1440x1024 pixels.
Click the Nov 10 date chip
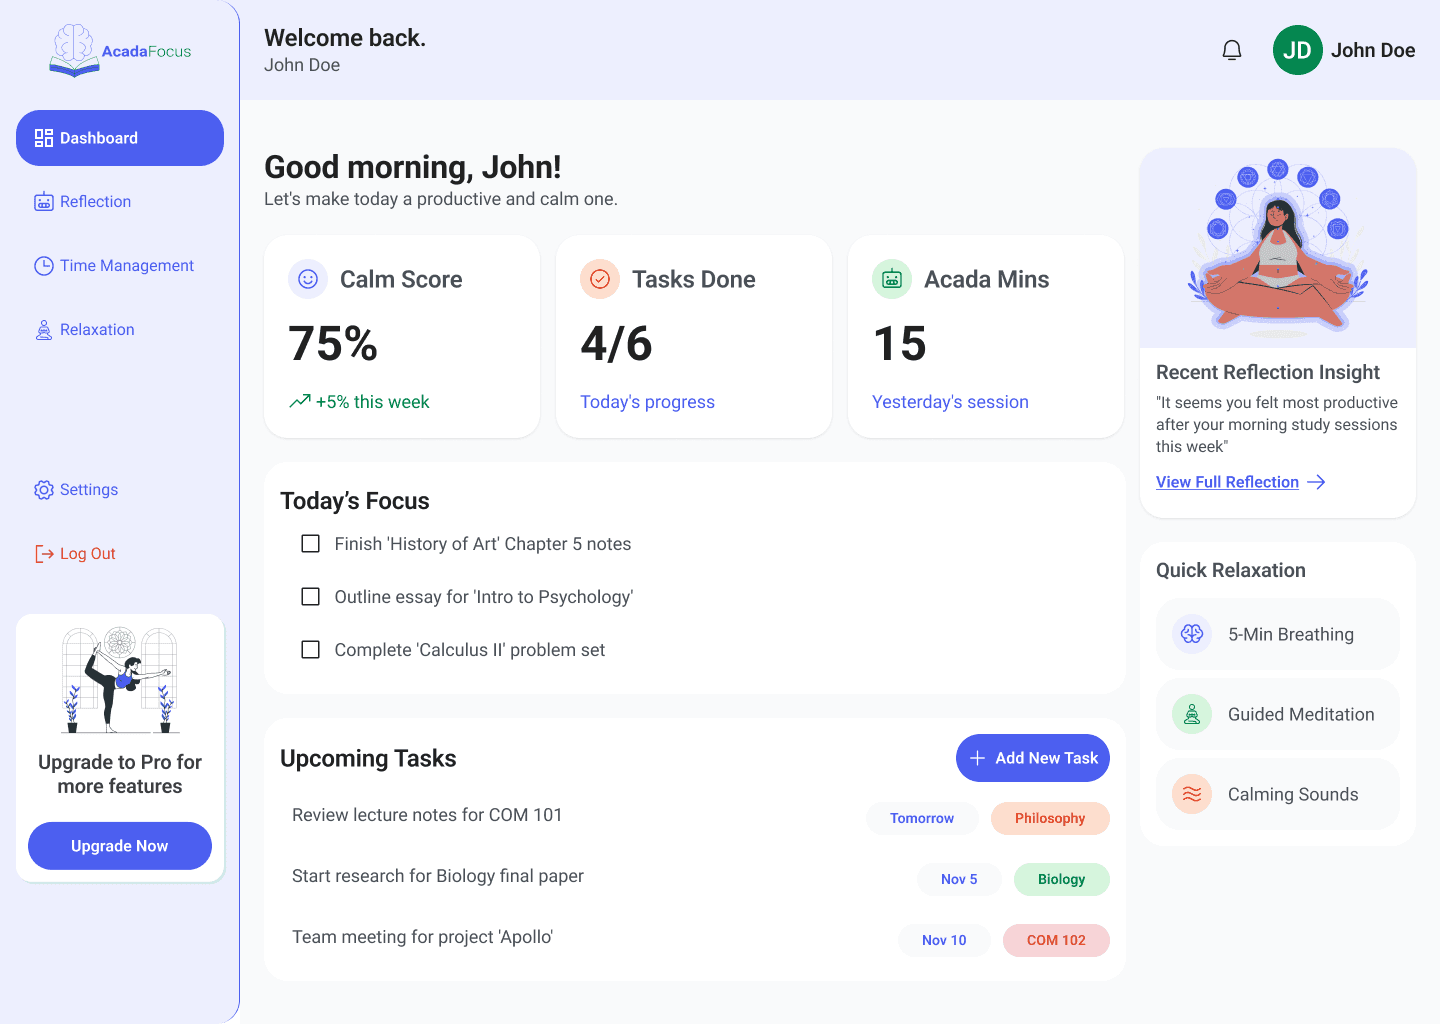(x=944, y=940)
